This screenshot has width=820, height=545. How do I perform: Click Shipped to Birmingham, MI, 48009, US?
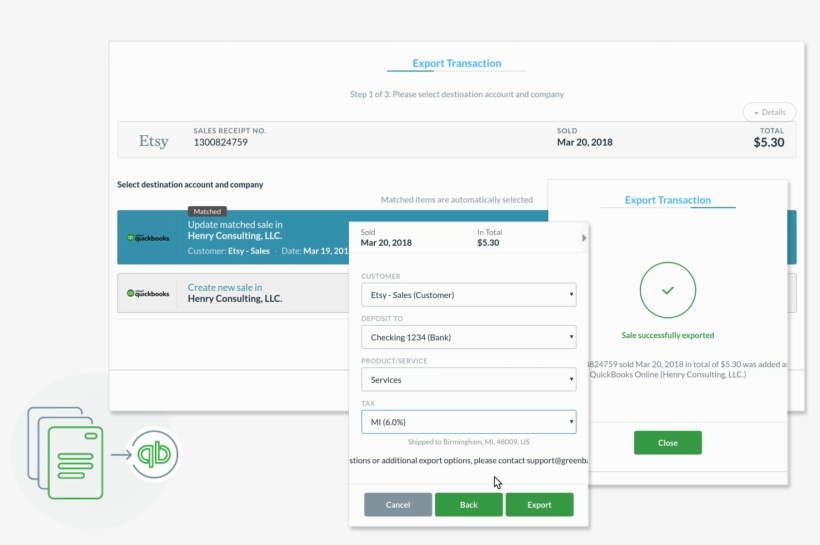pyautogui.click(x=469, y=442)
